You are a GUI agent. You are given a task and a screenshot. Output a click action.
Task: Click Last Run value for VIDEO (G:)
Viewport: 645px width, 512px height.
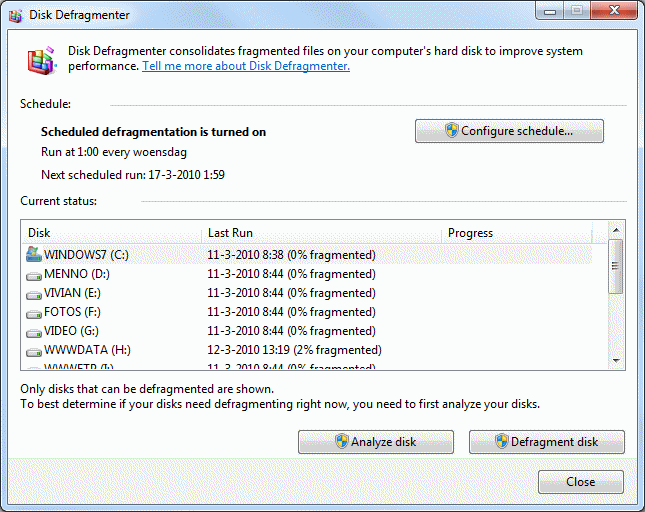click(291, 331)
